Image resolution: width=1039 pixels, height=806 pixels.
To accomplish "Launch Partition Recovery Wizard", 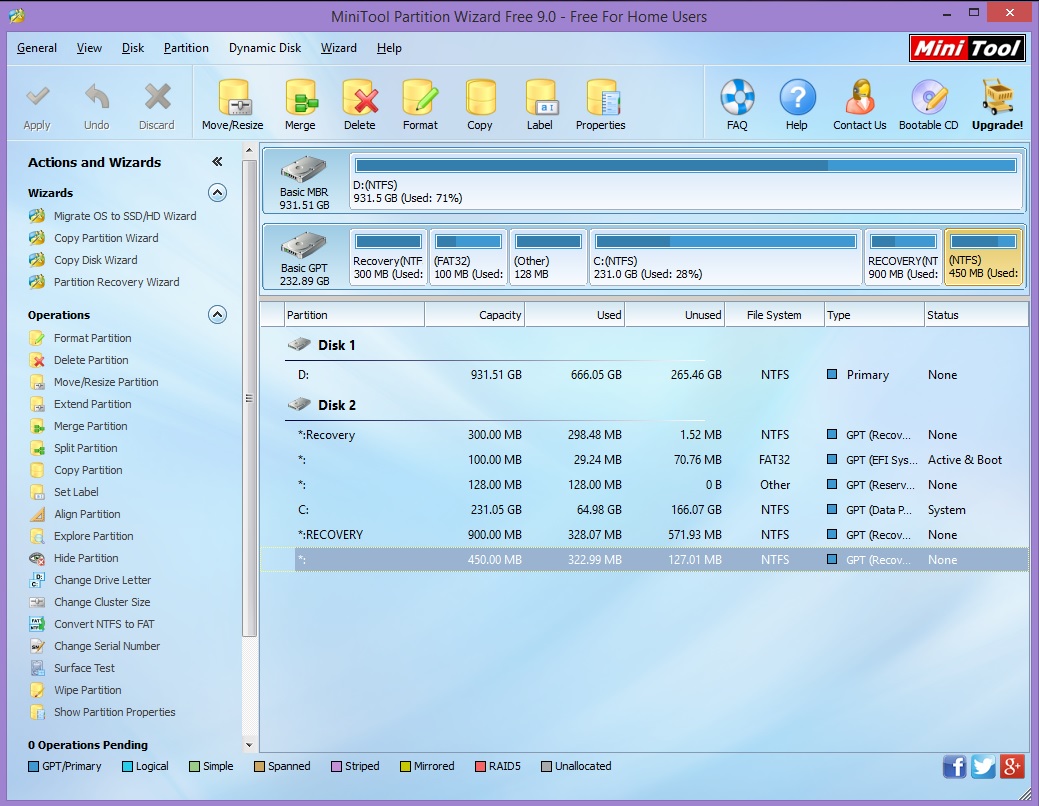I will (x=105, y=282).
